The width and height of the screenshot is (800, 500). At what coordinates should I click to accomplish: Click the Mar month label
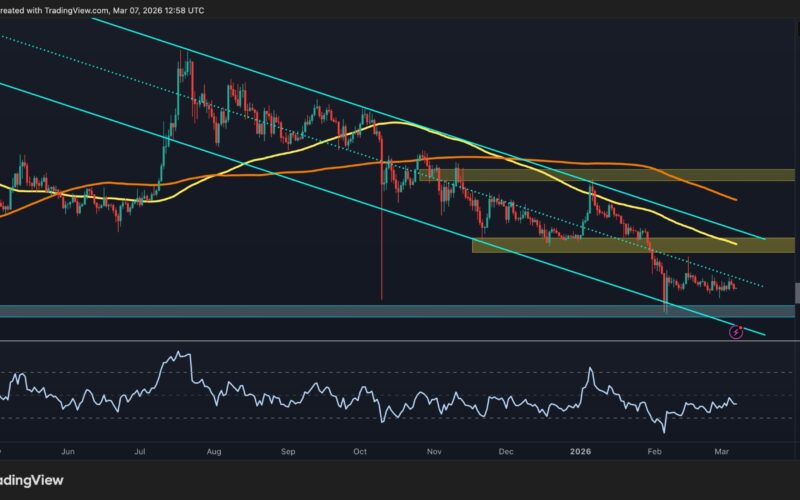click(723, 451)
